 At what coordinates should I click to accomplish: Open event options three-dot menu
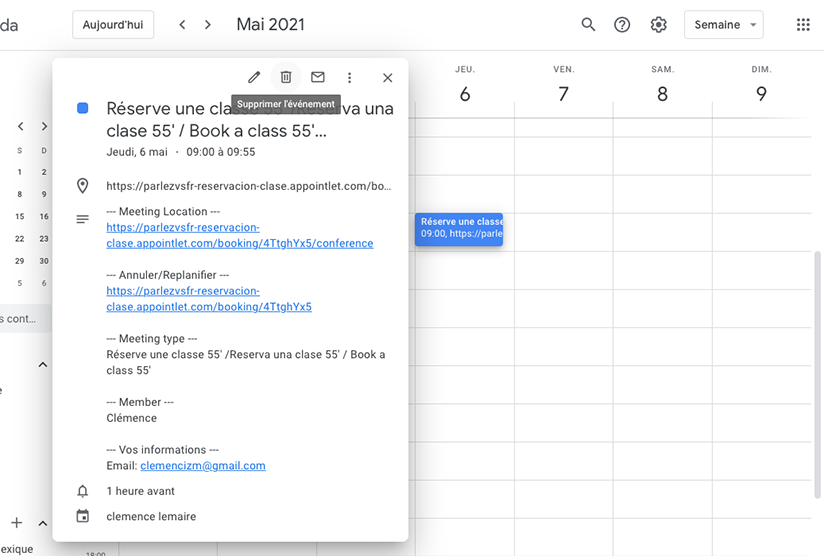click(349, 78)
